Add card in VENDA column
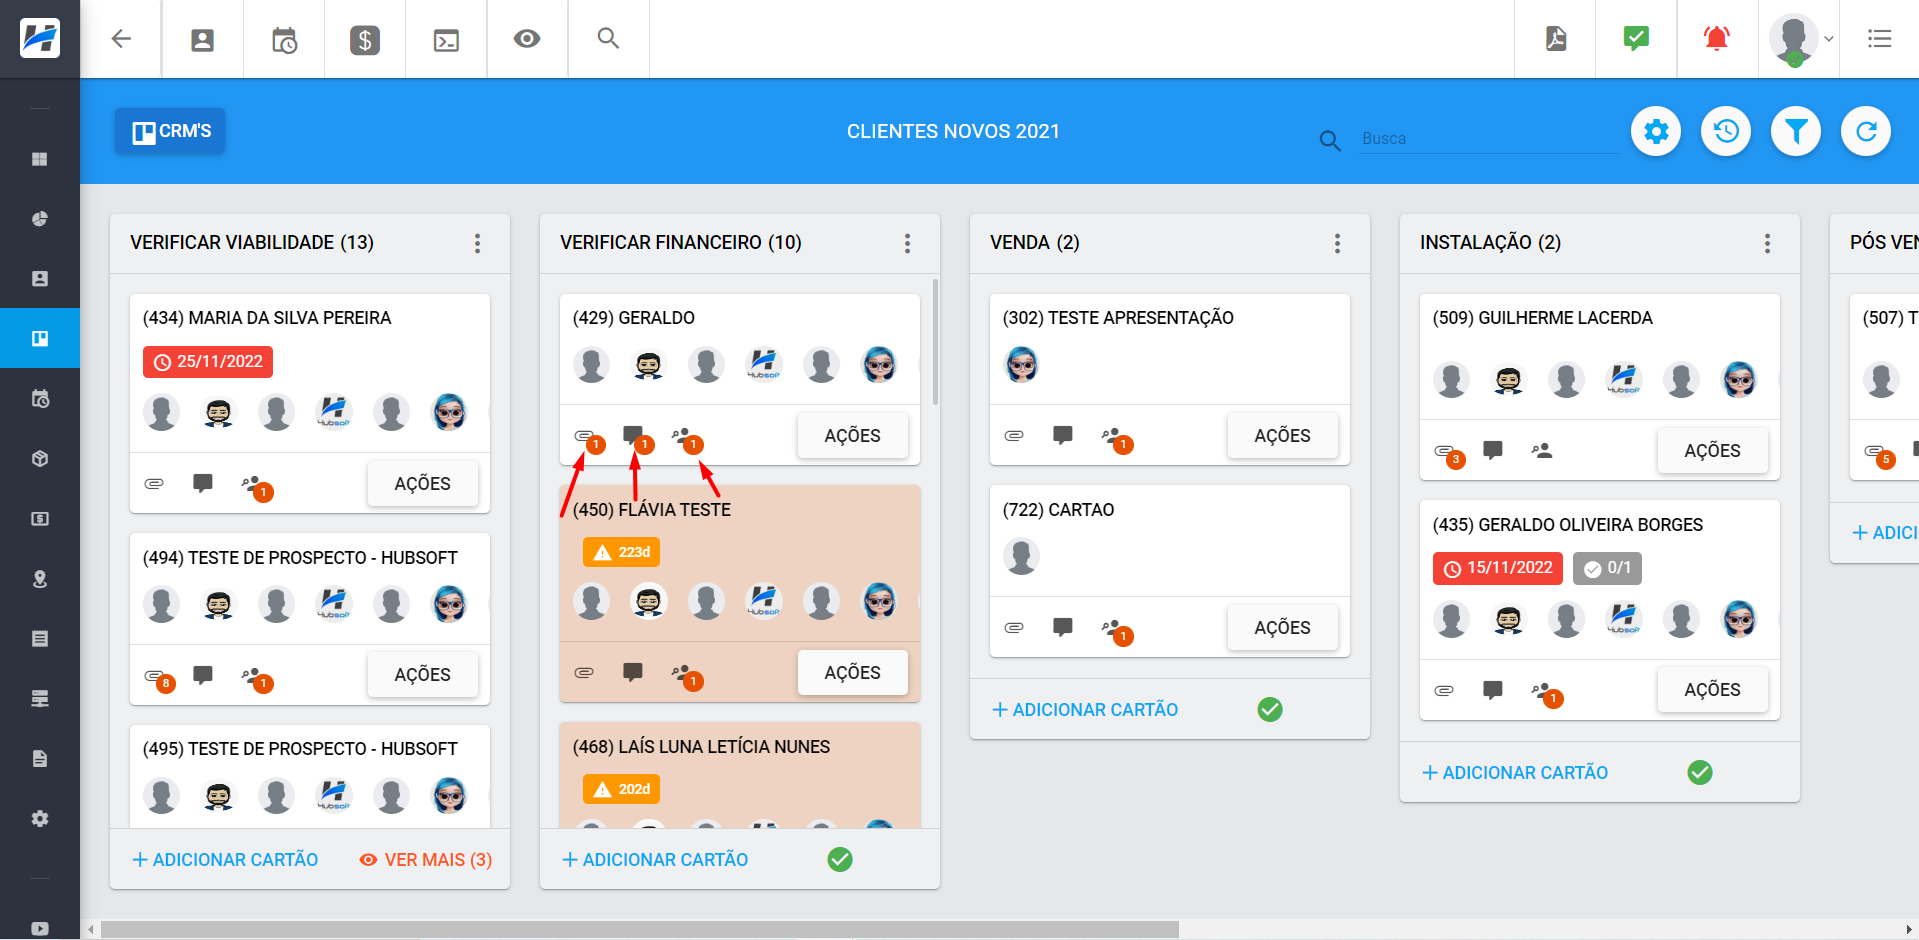This screenshot has width=1919, height=940. 1085,710
